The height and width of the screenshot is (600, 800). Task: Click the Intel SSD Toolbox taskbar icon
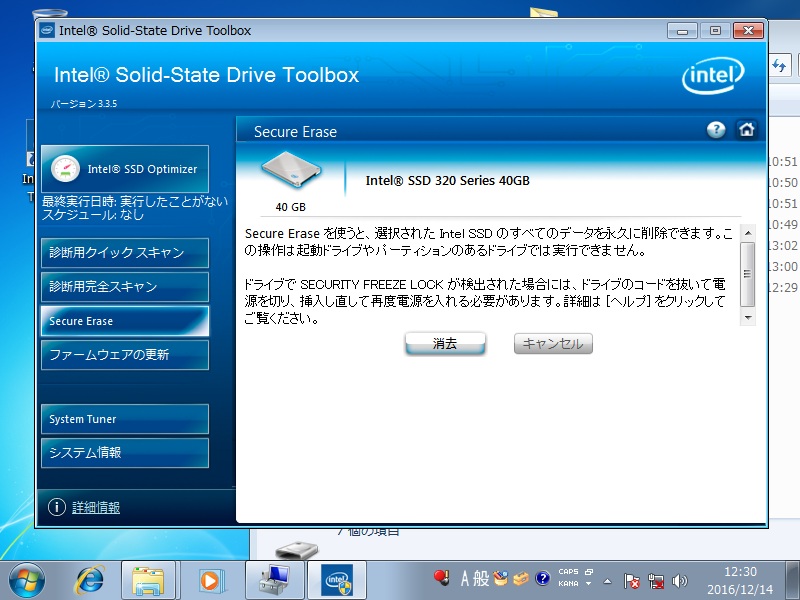(337, 581)
